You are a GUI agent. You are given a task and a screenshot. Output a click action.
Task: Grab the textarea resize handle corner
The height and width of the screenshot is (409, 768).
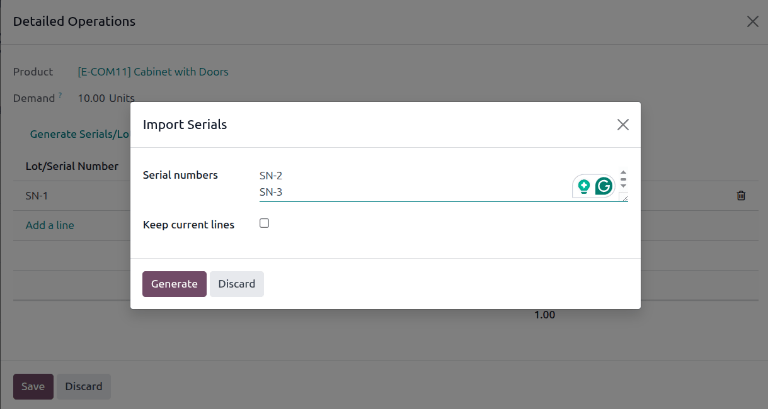coord(625,199)
